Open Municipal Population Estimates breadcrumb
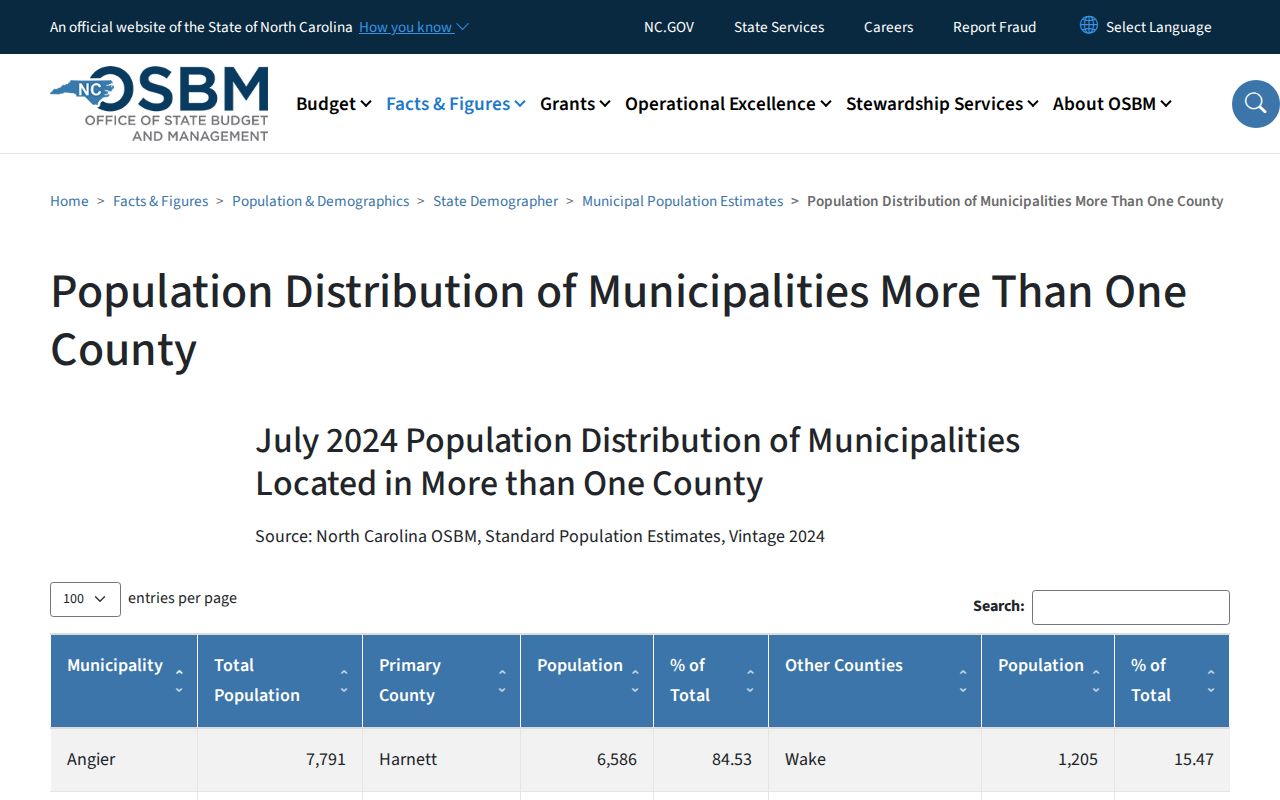Screen dimensions: 1280x800 coord(683,201)
